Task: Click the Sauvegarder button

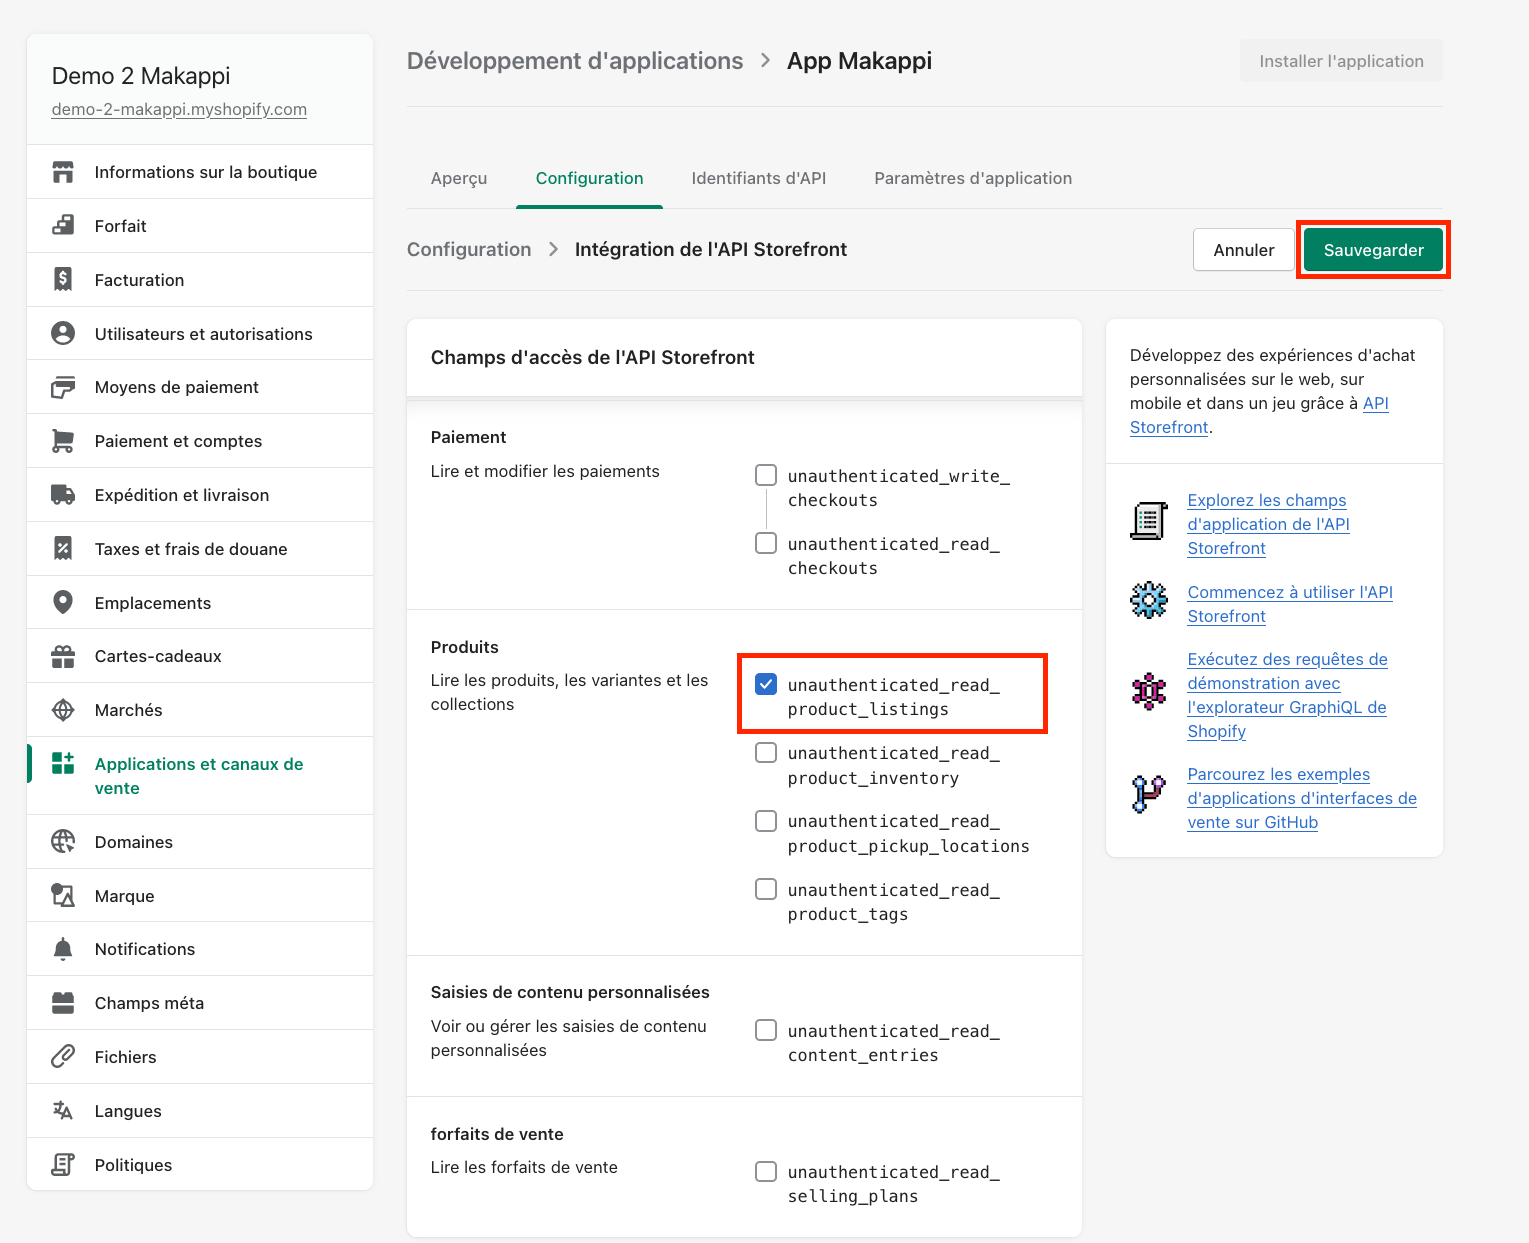Action: (x=1373, y=250)
